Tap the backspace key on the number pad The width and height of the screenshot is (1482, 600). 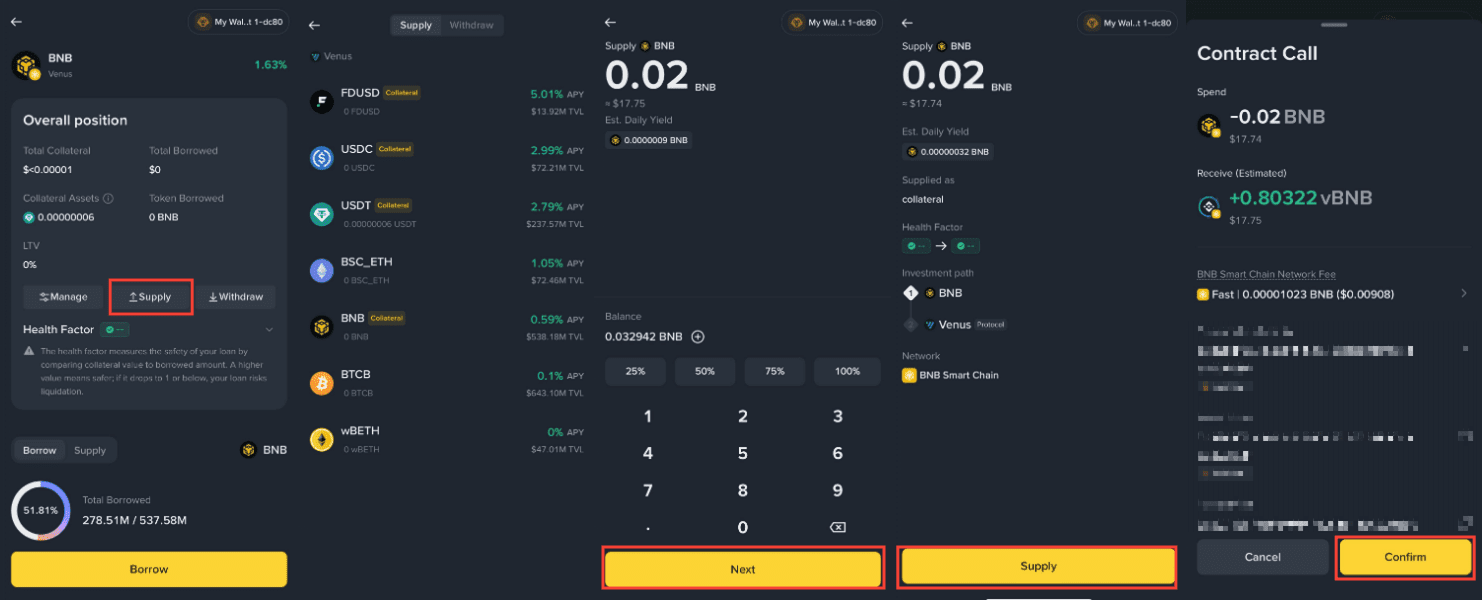(x=838, y=527)
